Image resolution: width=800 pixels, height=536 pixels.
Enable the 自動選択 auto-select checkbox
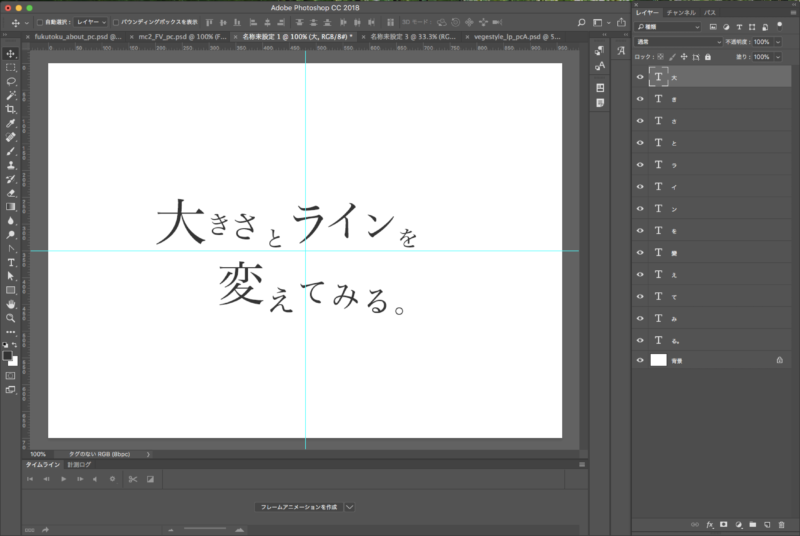click(40, 22)
